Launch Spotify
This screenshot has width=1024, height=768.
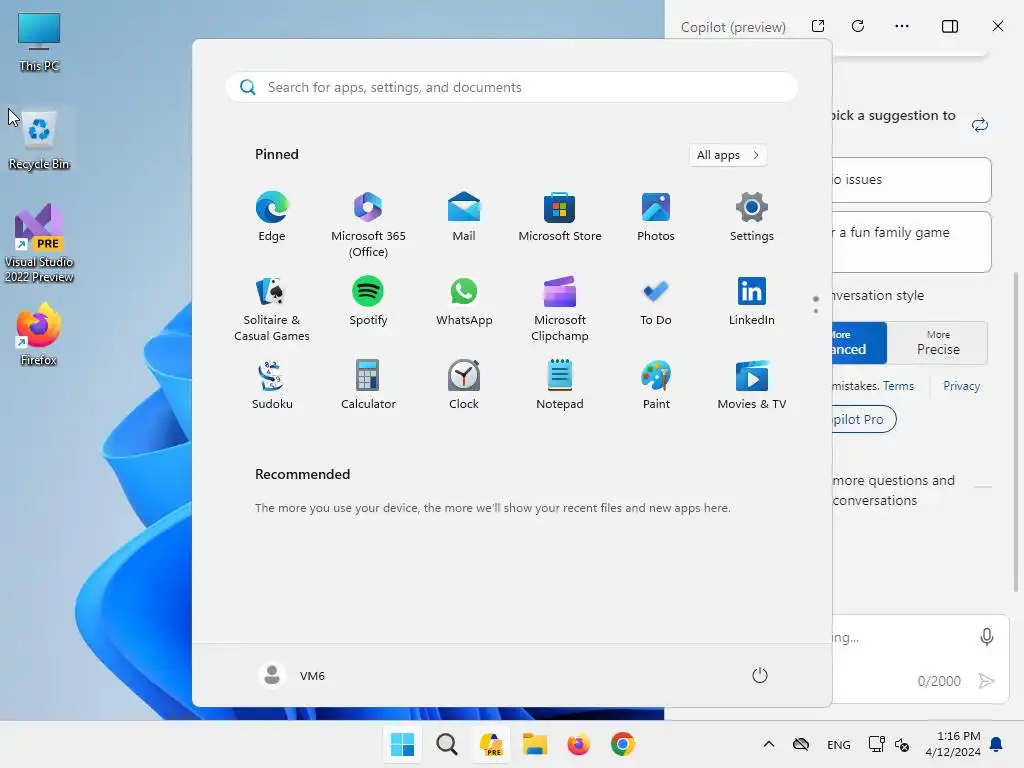[368, 301]
